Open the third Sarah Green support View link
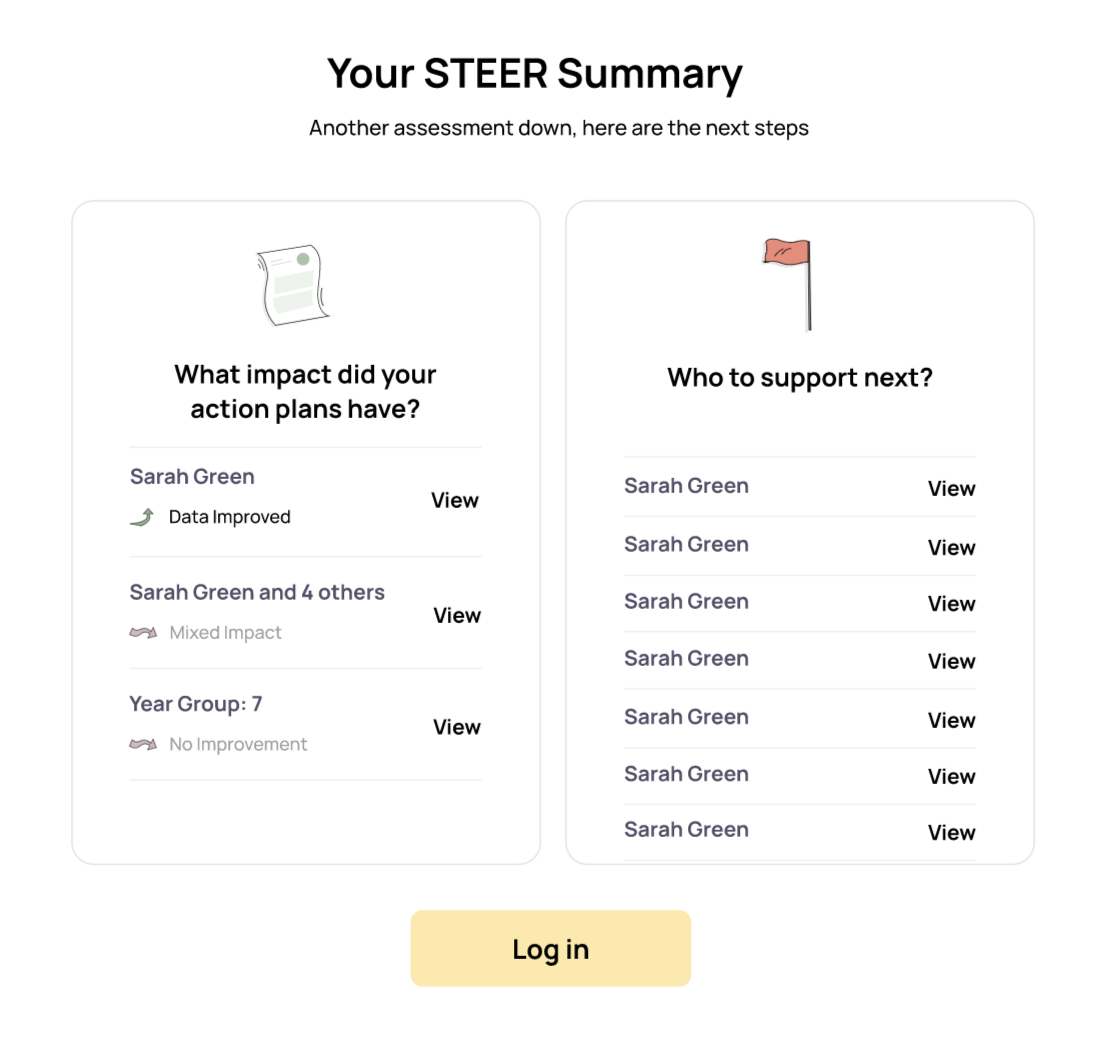This screenshot has width=1112, height=1046. click(x=952, y=603)
